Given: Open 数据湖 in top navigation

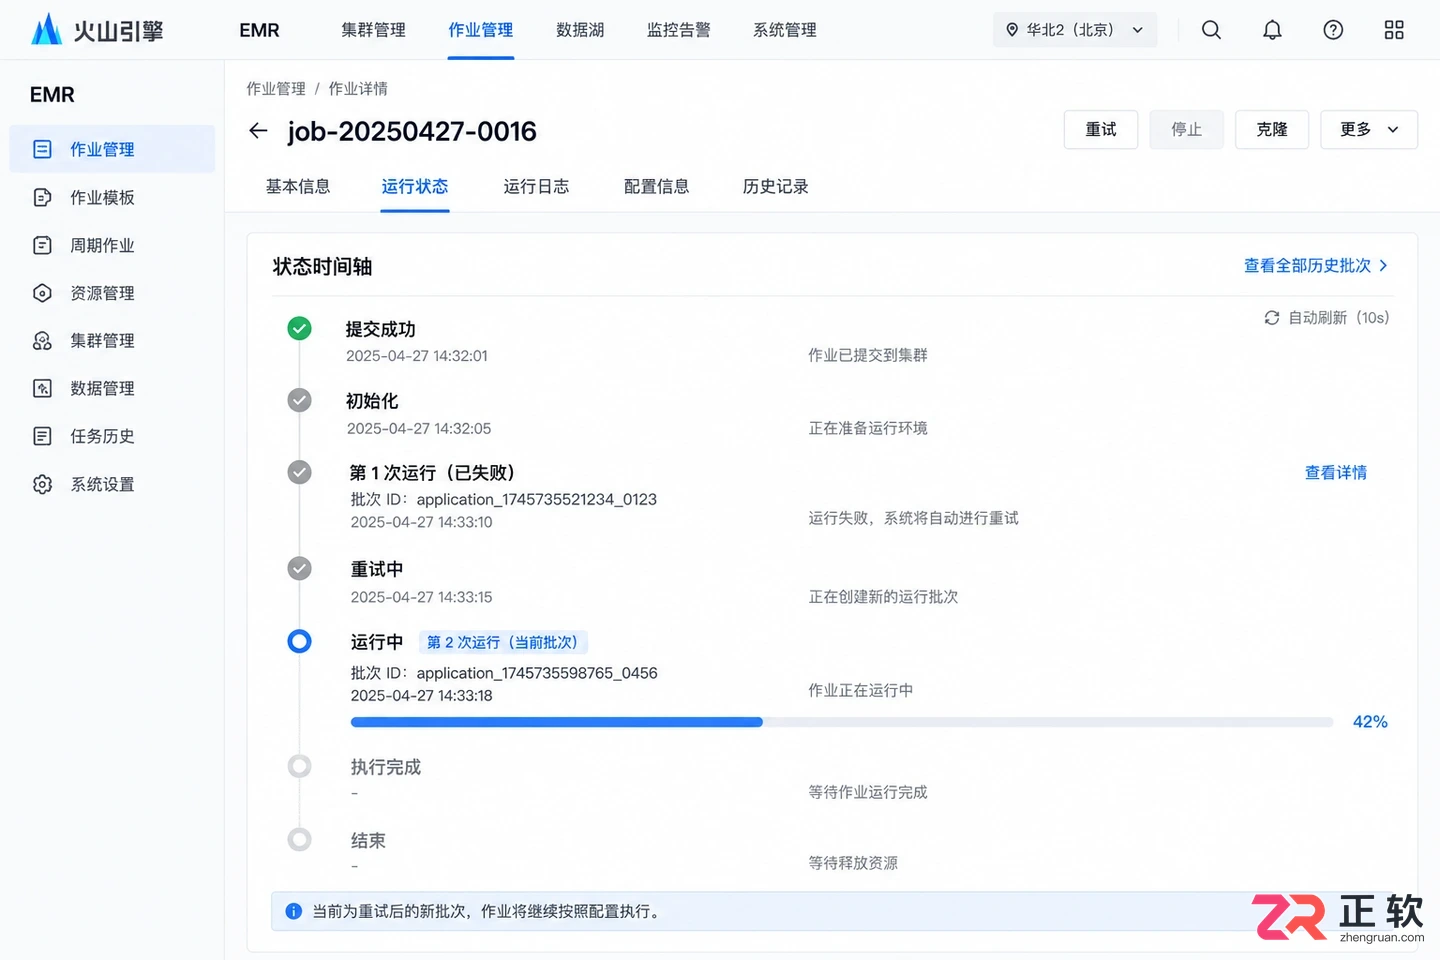Looking at the screenshot, I should click(x=580, y=30).
